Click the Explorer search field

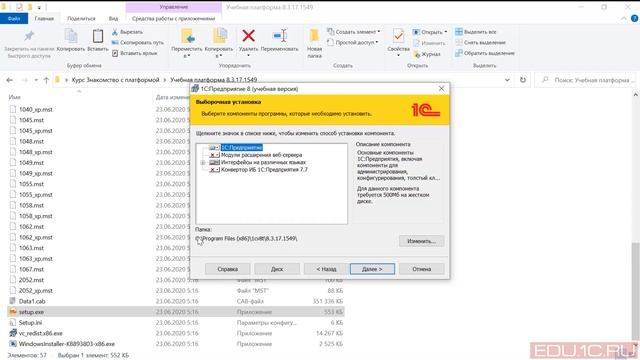(588, 80)
